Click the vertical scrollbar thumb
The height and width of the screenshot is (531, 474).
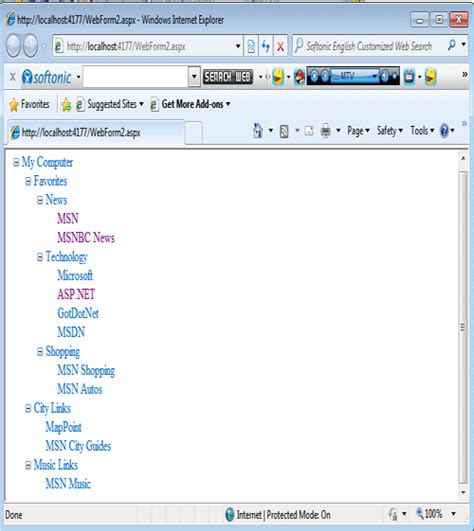click(463, 327)
